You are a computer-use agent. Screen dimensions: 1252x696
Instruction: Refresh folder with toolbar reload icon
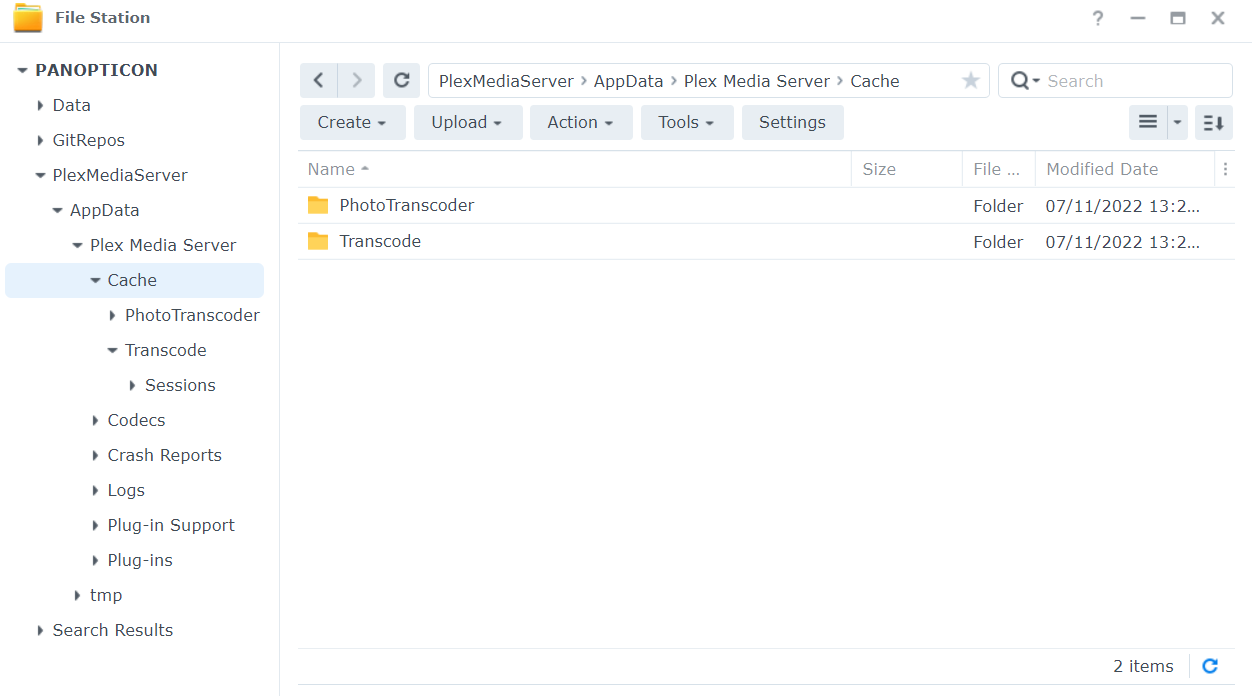pyautogui.click(x=401, y=81)
